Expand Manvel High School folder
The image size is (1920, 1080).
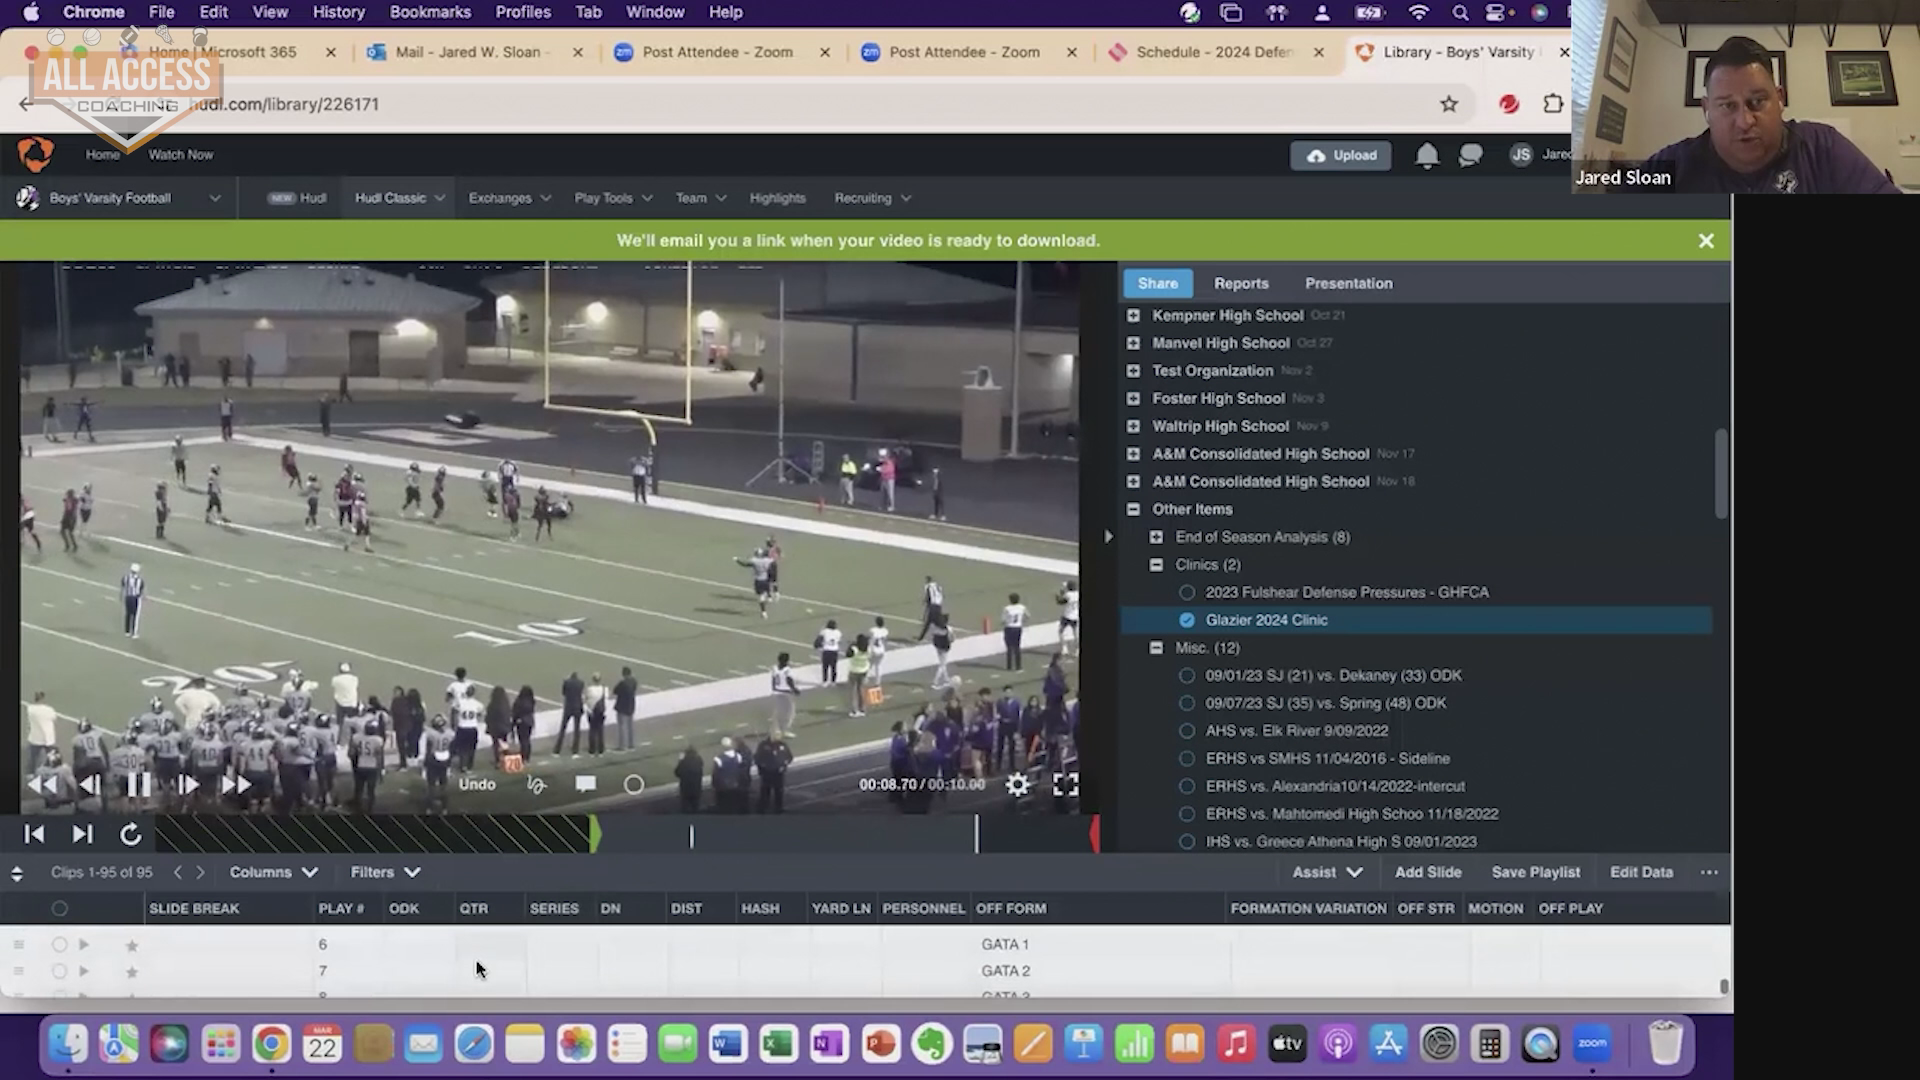click(1133, 343)
